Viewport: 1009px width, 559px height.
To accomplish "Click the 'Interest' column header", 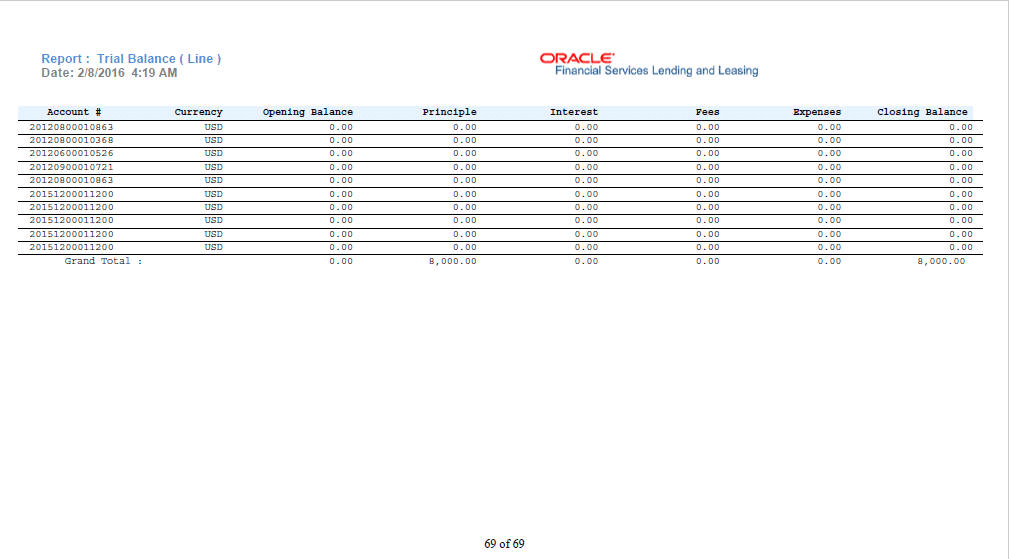I will [574, 112].
